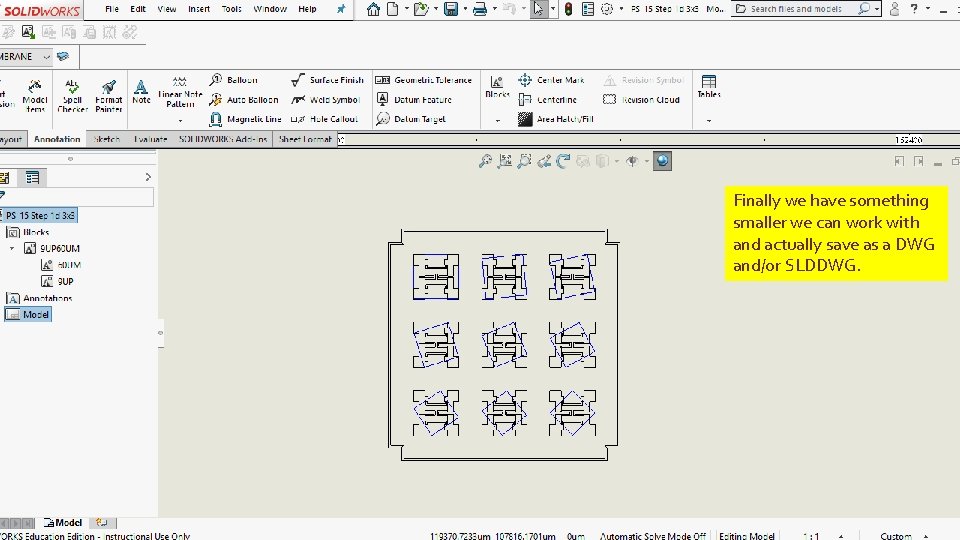Image resolution: width=960 pixels, height=540 pixels.
Task: Insert a Revision Cloud
Action: 641,100
